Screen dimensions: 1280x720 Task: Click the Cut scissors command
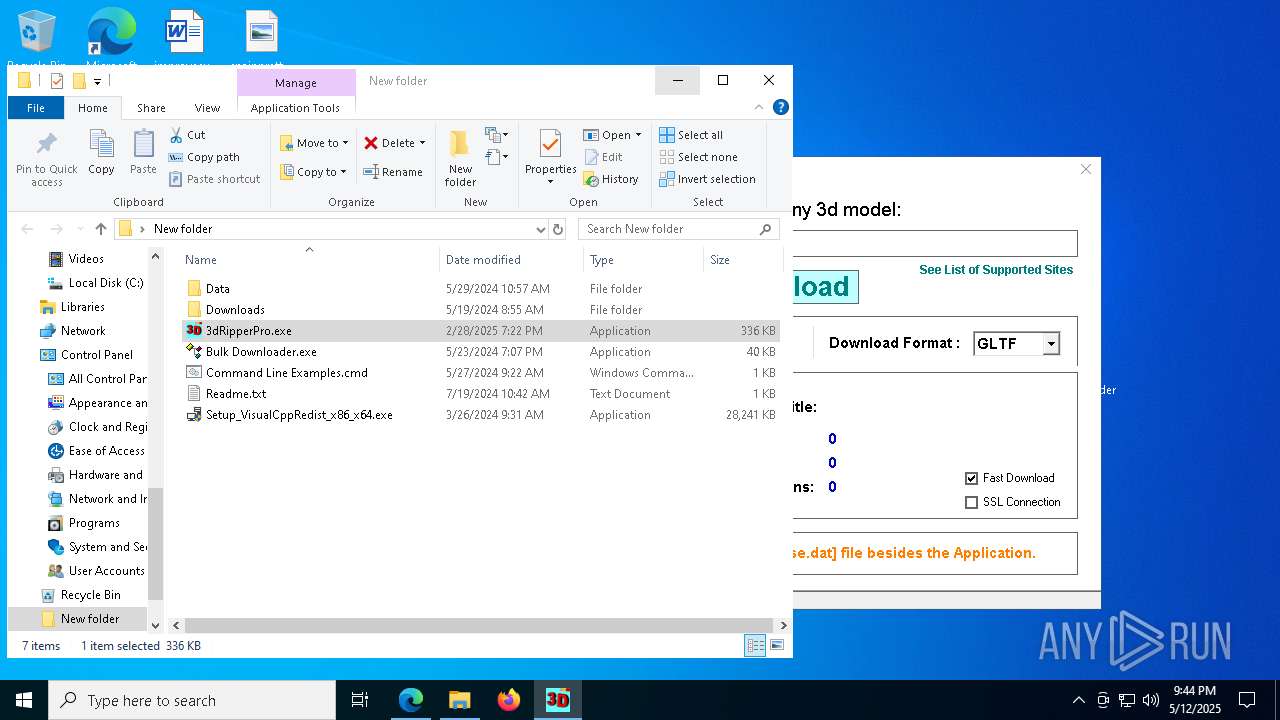(x=187, y=135)
